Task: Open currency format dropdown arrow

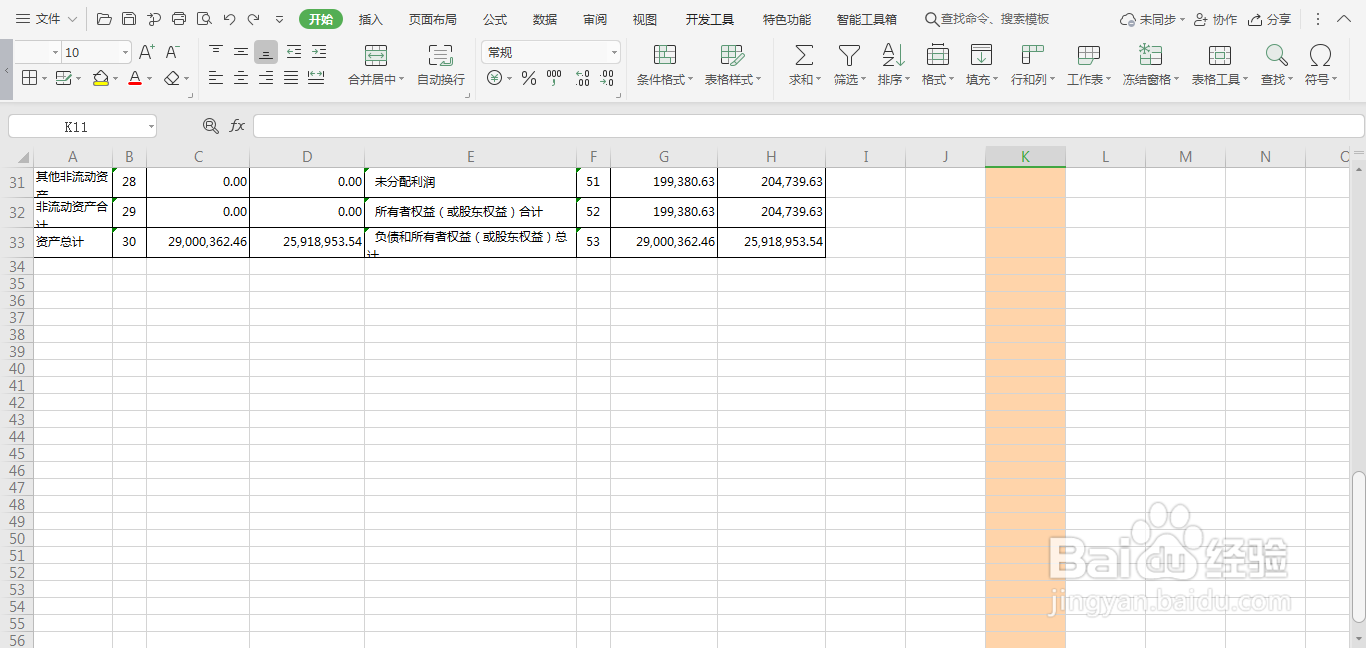Action: coord(509,78)
